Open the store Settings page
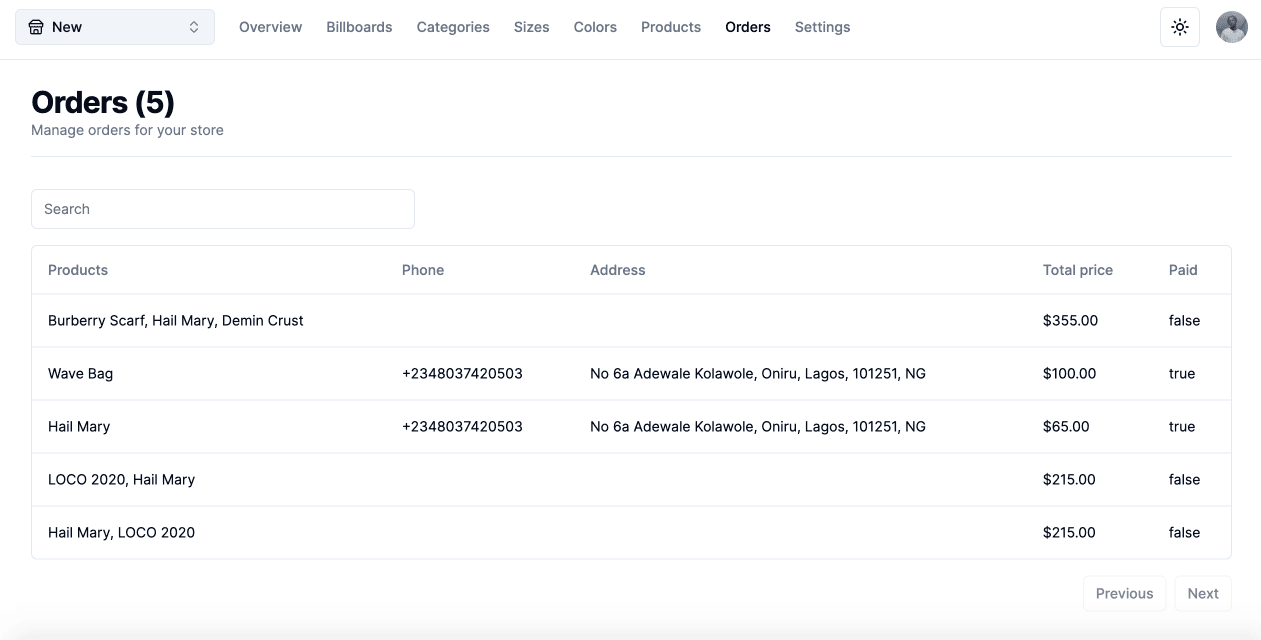The image size is (1261, 640). (822, 27)
